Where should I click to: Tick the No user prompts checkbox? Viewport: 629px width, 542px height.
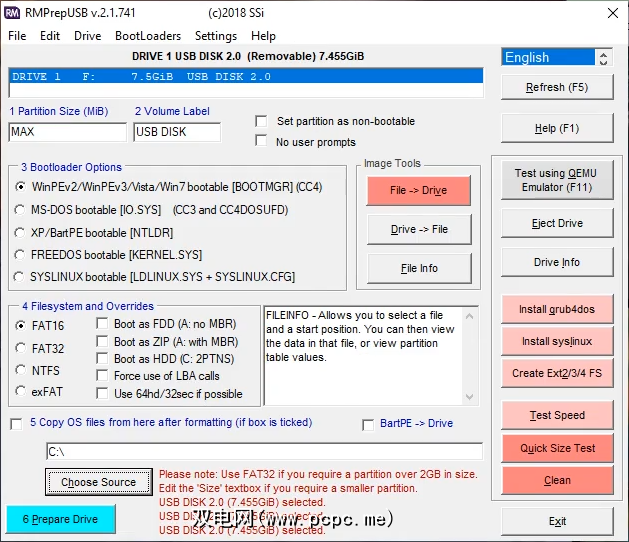pyautogui.click(x=261, y=142)
